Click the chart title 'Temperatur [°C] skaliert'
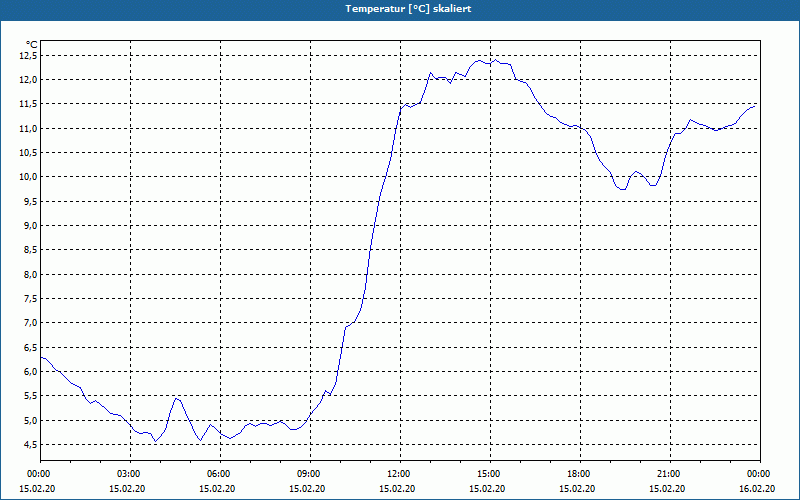This screenshot has height=500, width=800. (408, 9)
